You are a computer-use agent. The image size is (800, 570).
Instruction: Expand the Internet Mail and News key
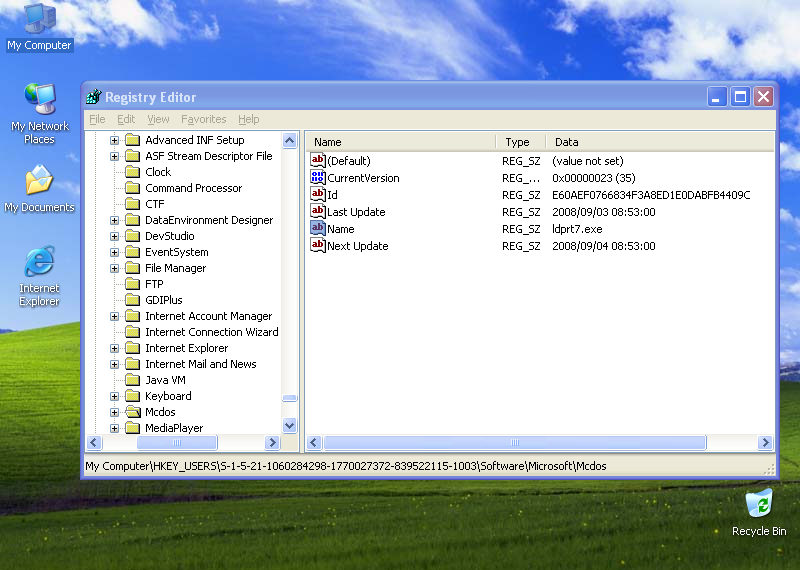point(114,364)
